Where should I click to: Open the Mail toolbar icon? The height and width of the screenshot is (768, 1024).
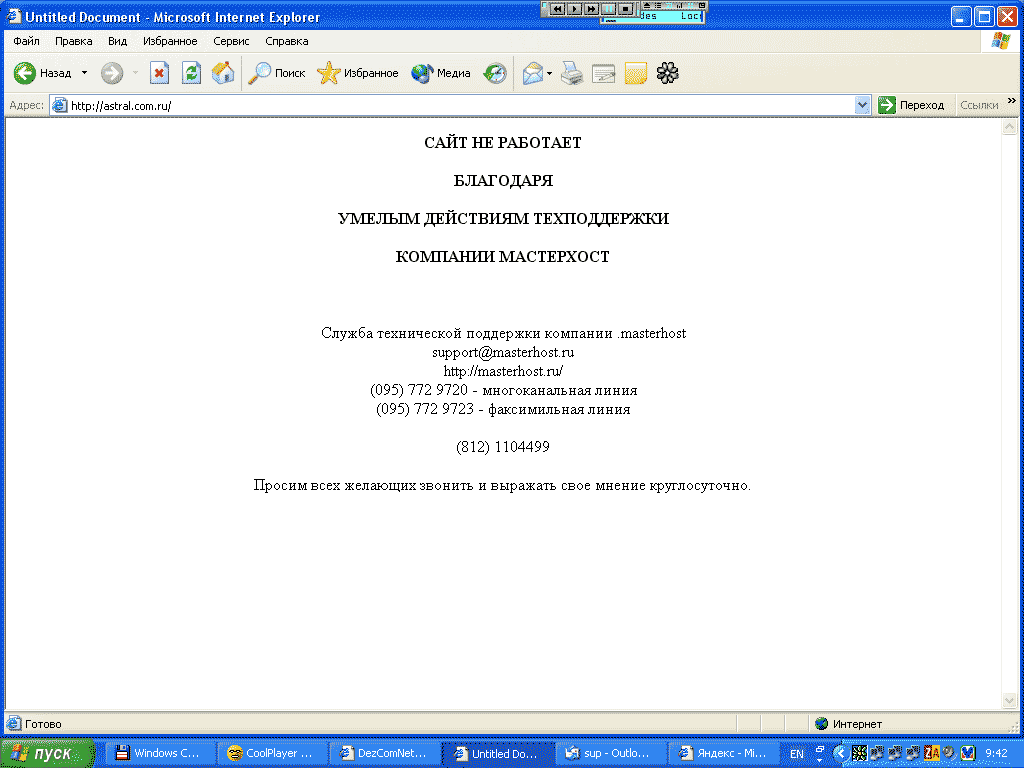[x=533, y=73]
